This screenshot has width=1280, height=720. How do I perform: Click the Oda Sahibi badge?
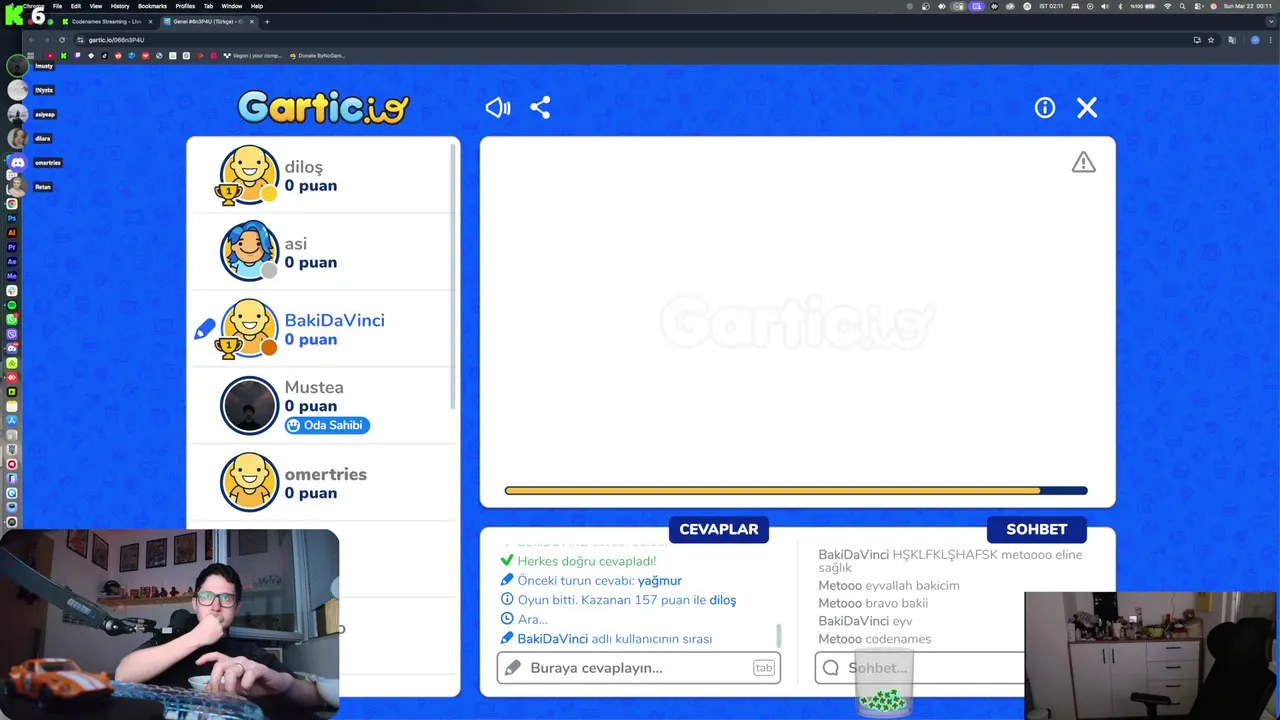(x=327, y=425)
